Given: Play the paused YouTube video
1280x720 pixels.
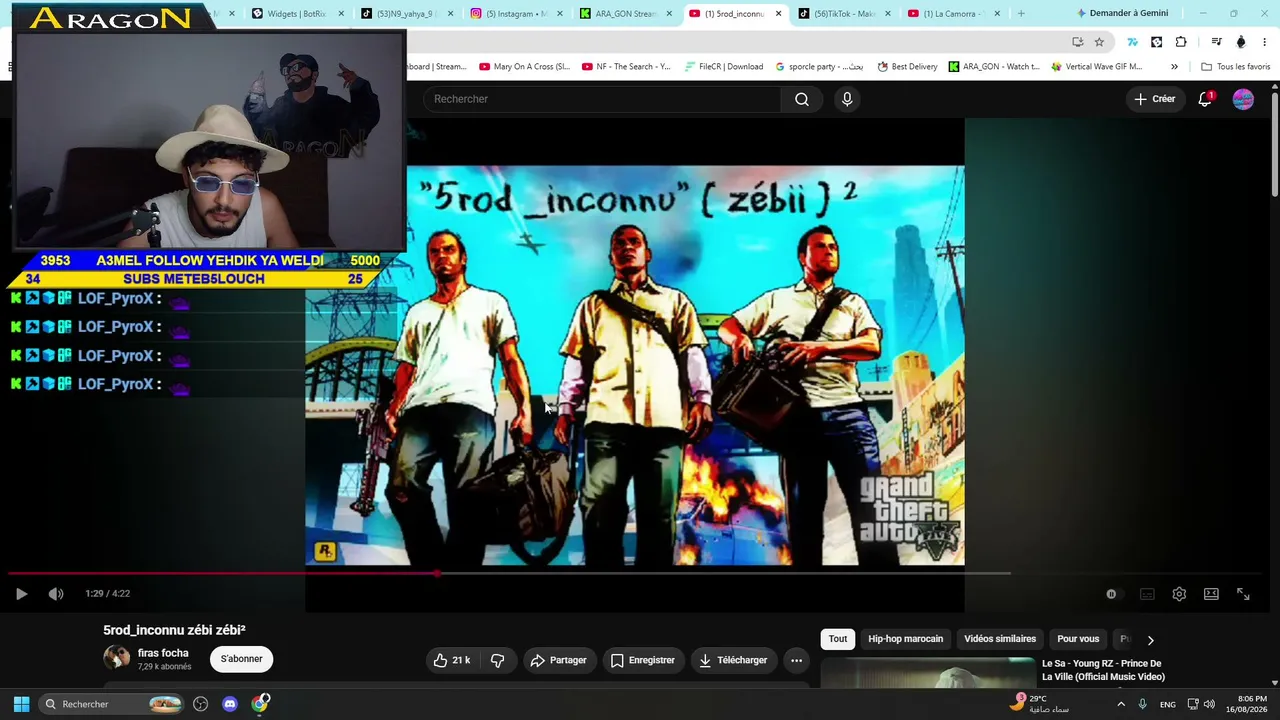Looking at the screenshot, I should 21,594.
